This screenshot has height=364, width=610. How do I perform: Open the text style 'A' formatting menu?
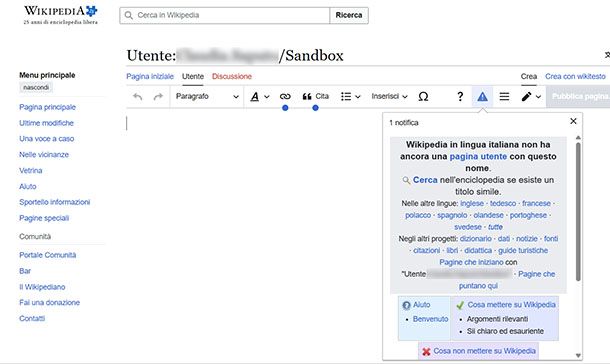pos(259,96)
